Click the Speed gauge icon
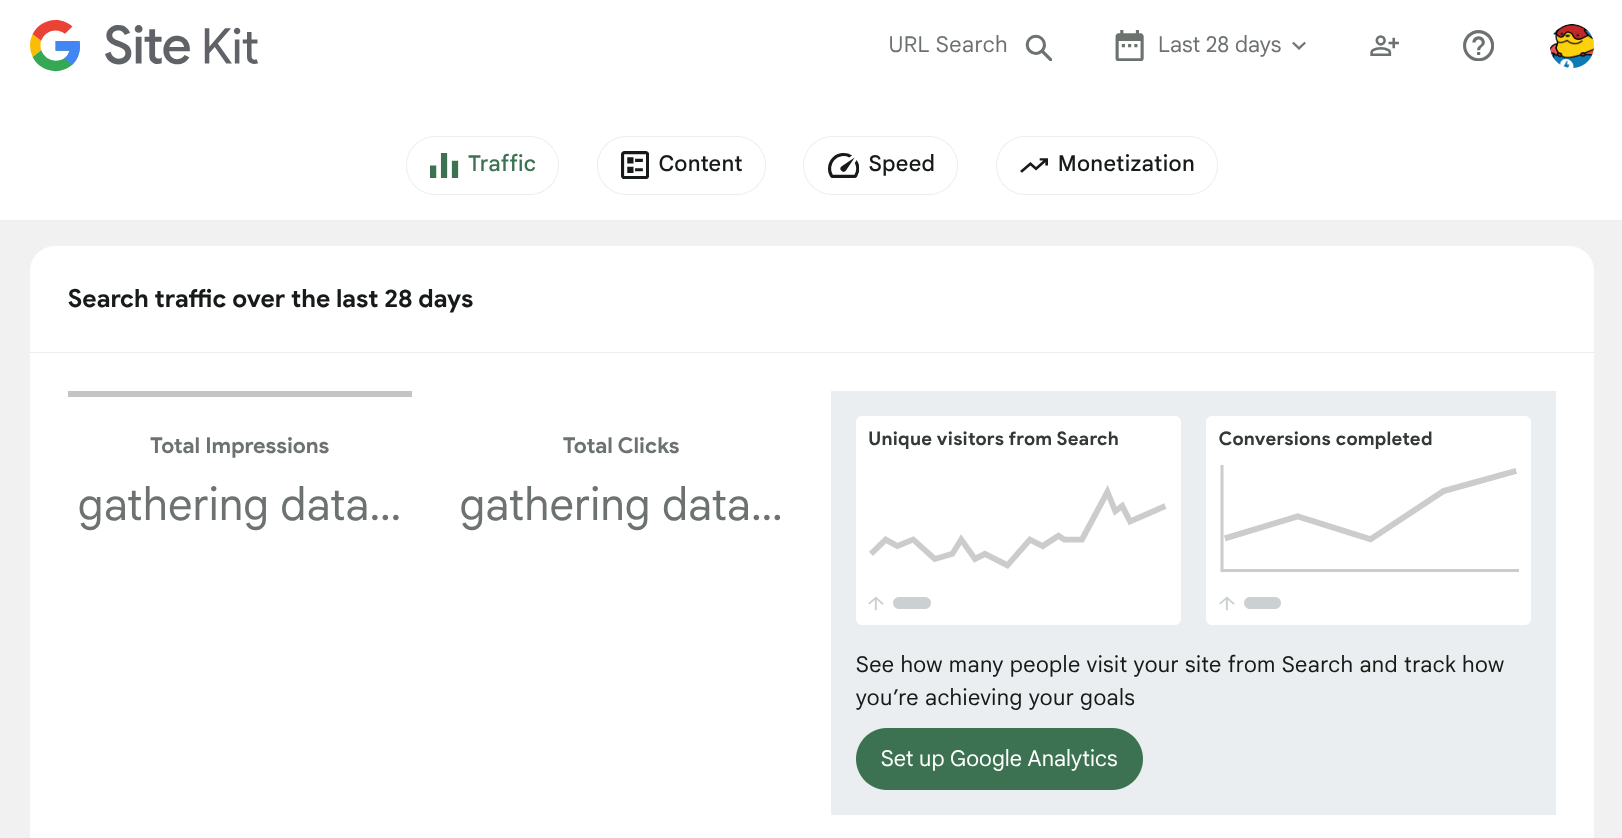This screenshot has width=1622, height=838. pyautogui.click(x=843, y=165)
